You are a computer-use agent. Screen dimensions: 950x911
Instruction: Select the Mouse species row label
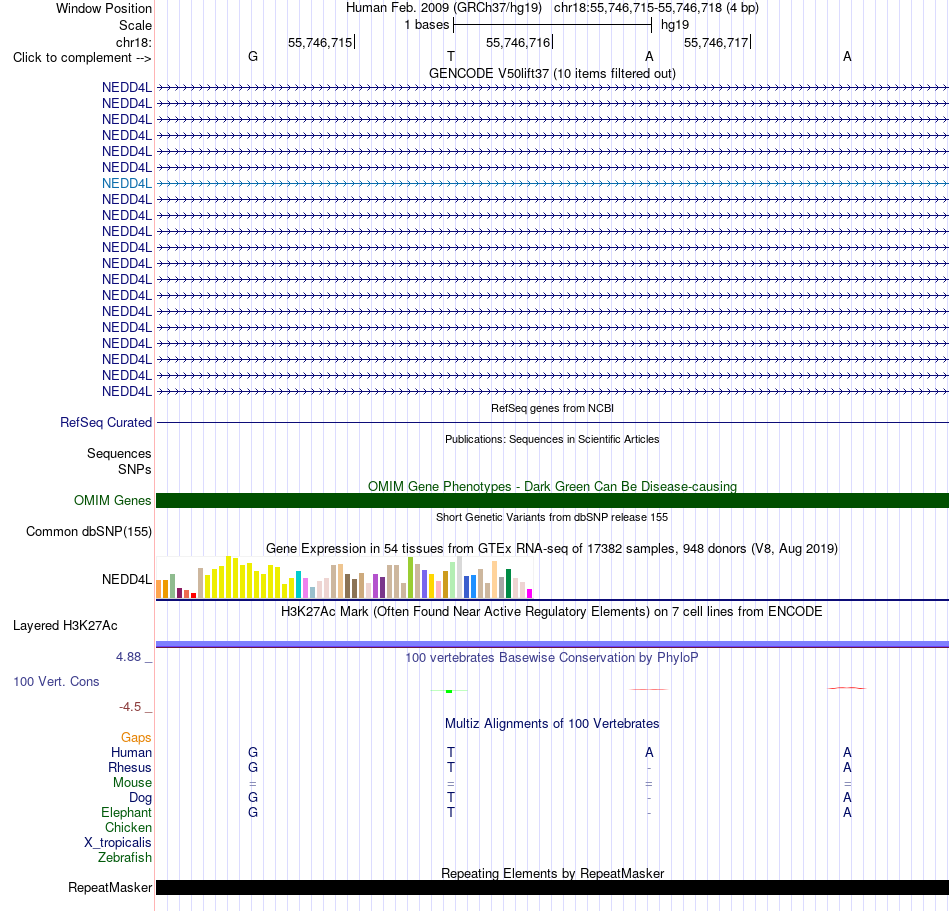click(132, 783)
